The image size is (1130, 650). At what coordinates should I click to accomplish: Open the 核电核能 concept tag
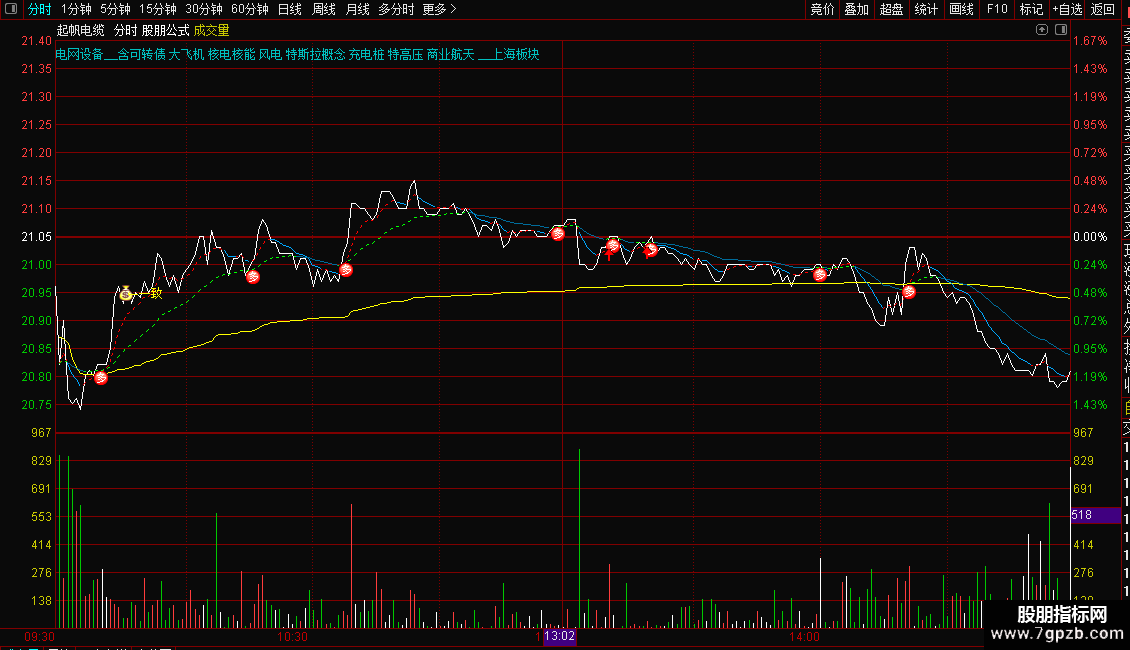231,54
